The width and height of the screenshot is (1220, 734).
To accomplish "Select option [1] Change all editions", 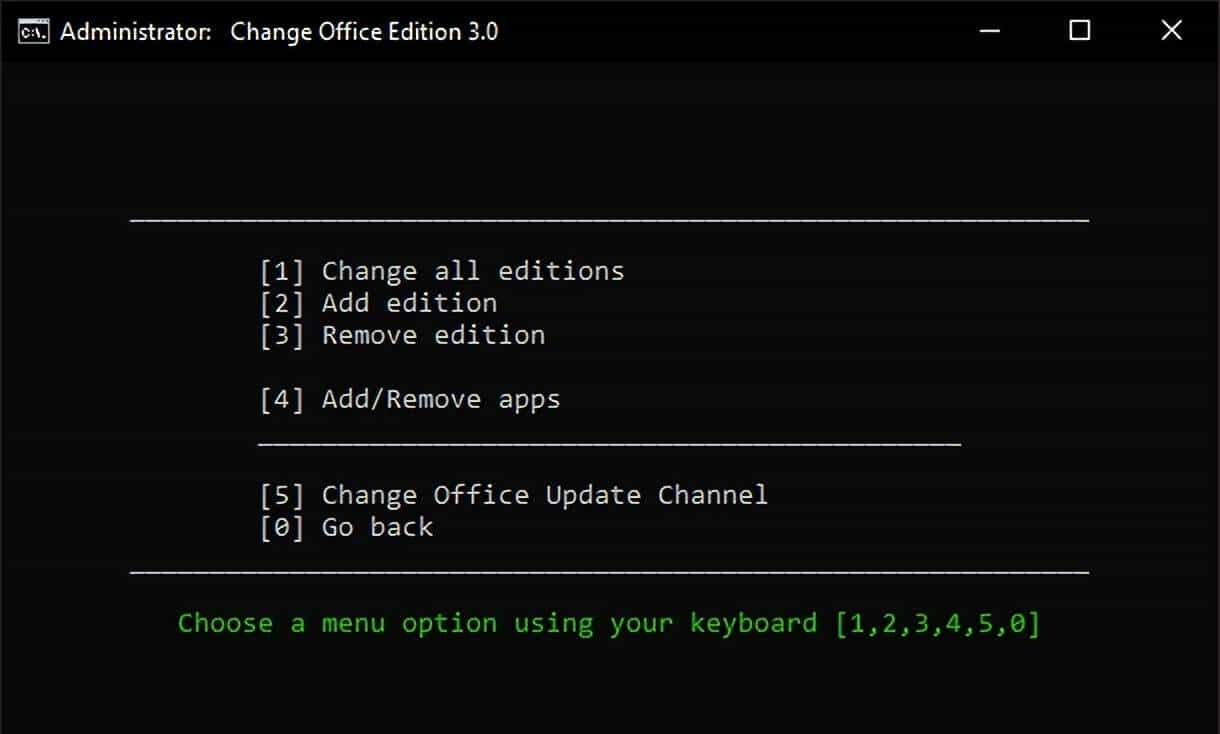I will (444, 270).
